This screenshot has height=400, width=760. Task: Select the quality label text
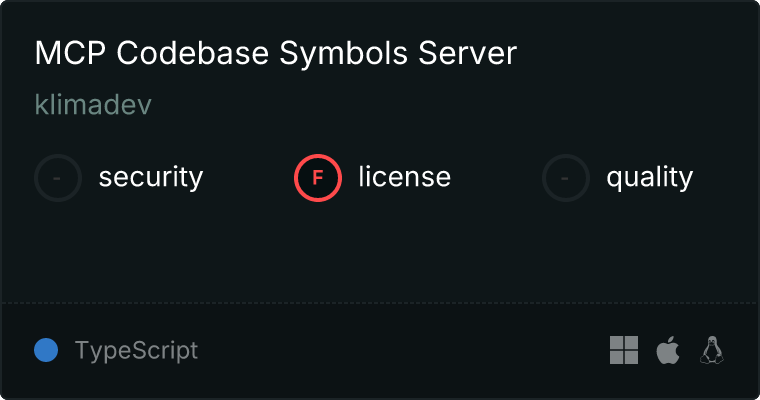coord(649,178)
